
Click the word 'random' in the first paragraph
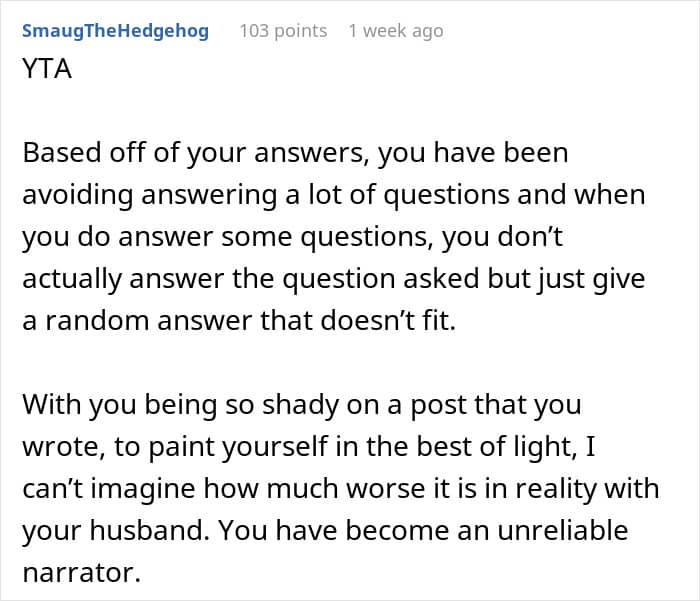pyautogui.click(x=97, y=321)
